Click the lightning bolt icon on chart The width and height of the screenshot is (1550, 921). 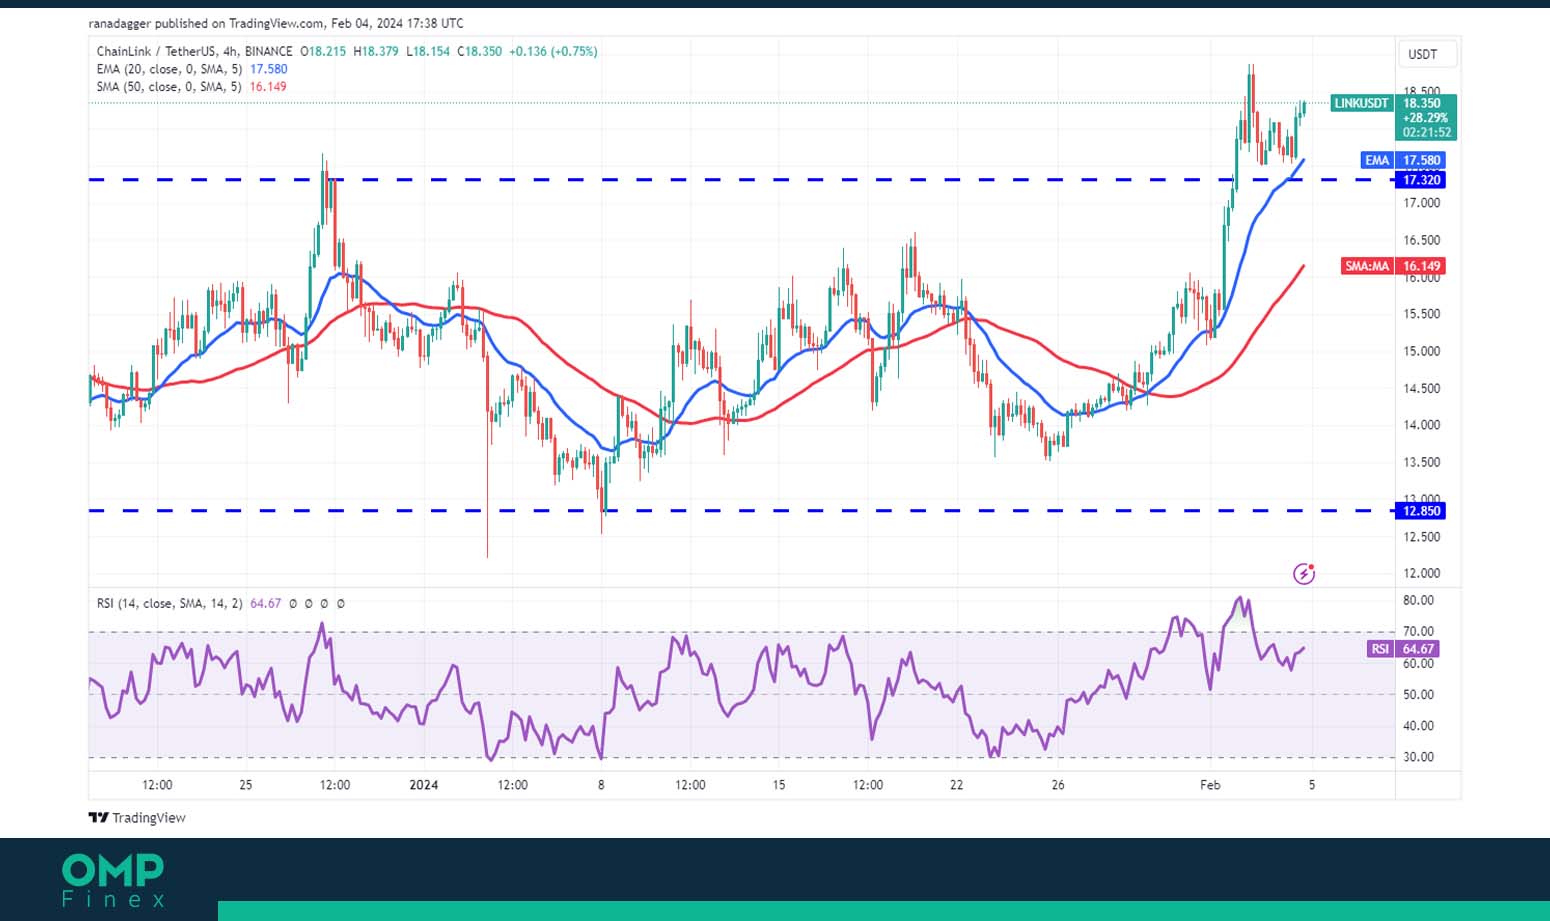pyautogui.click(x=1304, y=574)
